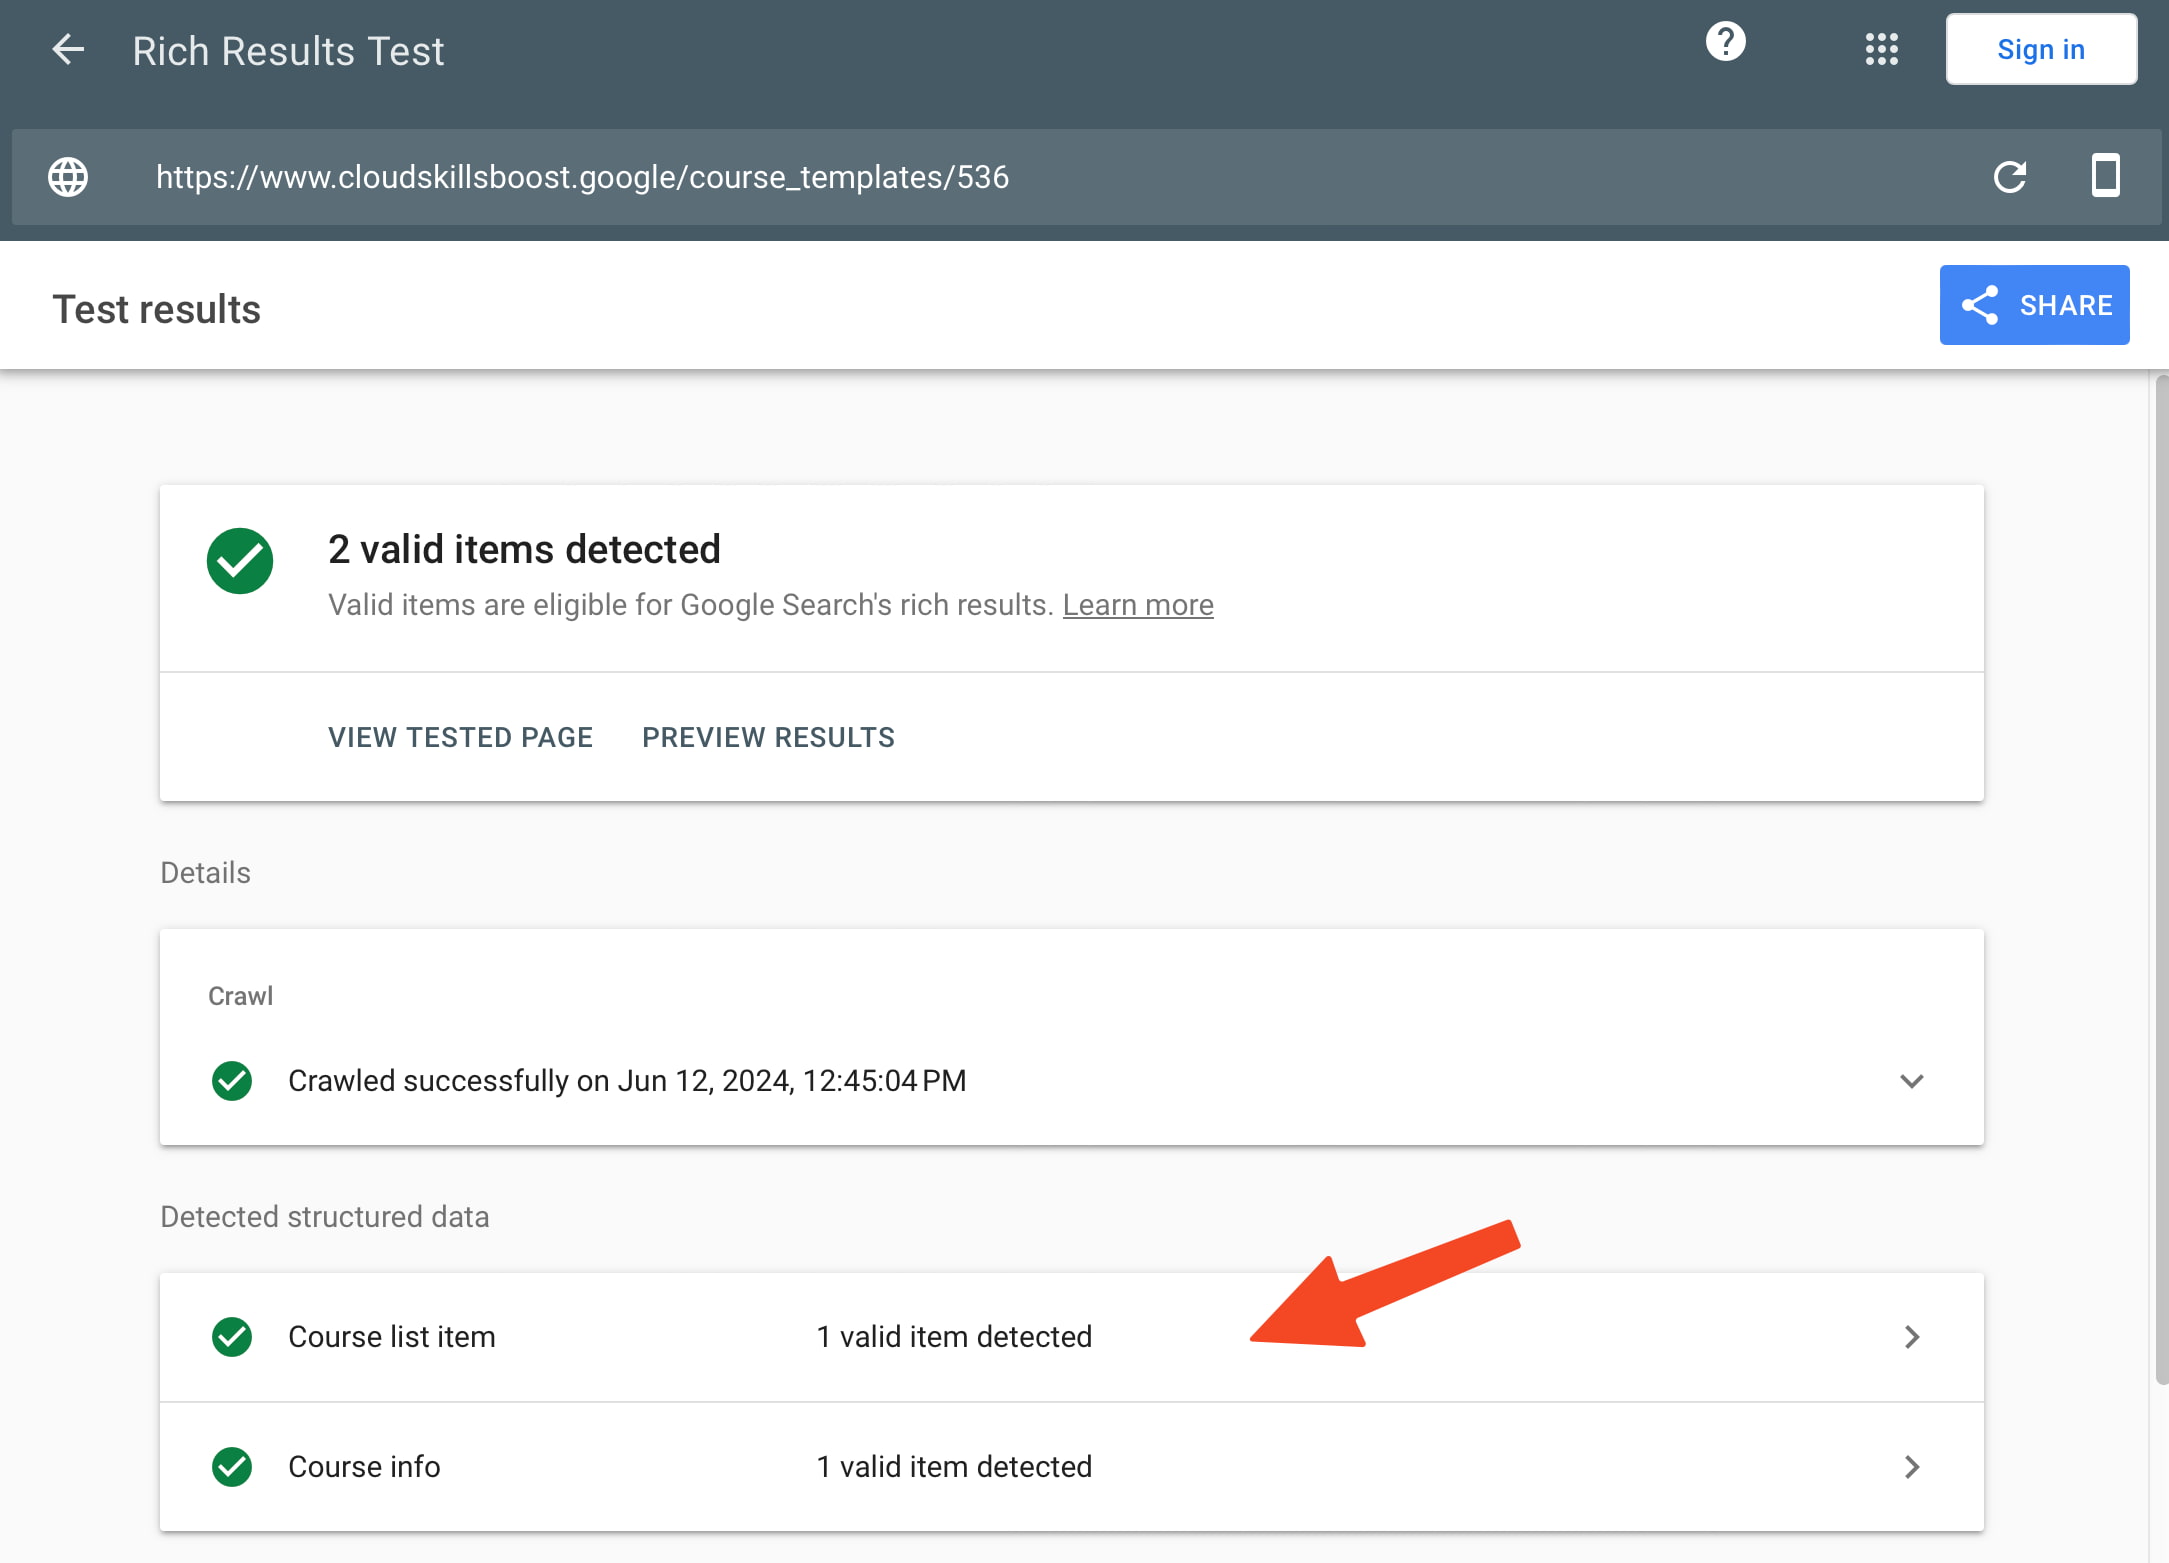The image size is (2169, 1563).
Task: Select the VIEW TESTED PAGE tab
Action: pos(460,737)
